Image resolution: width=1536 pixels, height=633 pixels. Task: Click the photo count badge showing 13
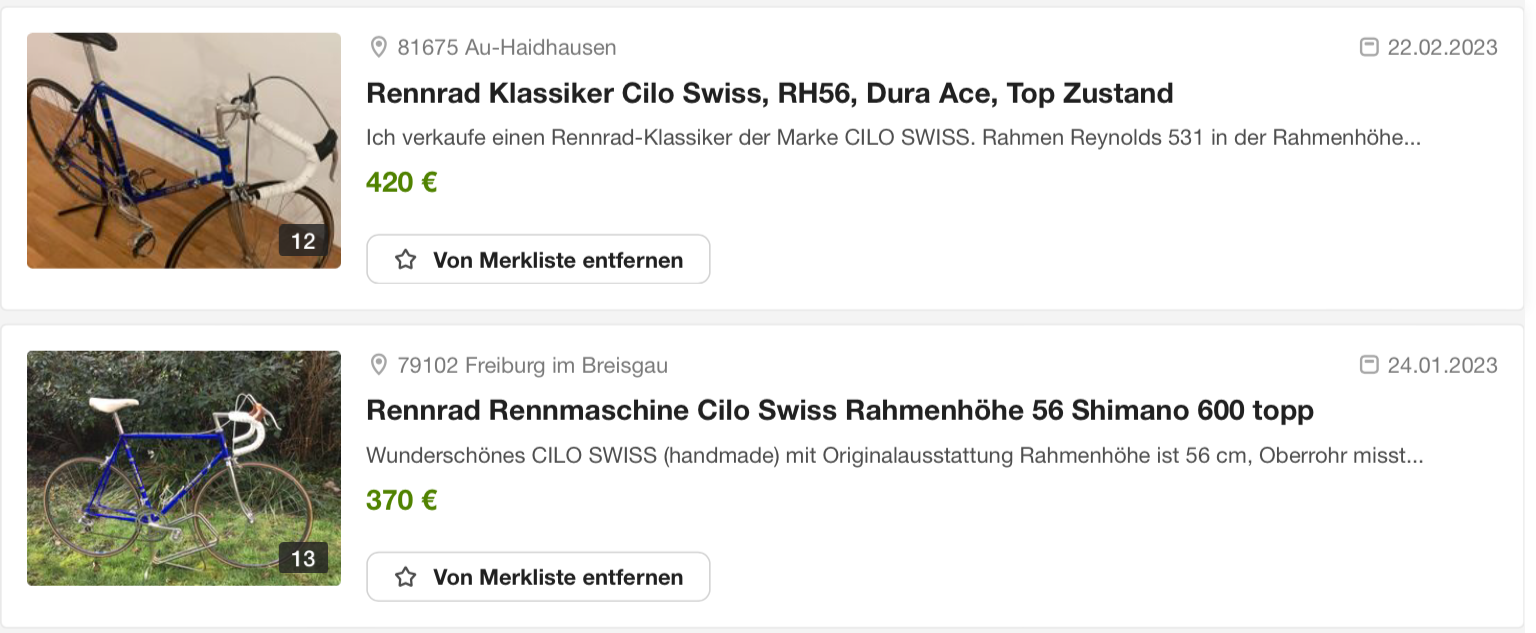coord(303,558)
